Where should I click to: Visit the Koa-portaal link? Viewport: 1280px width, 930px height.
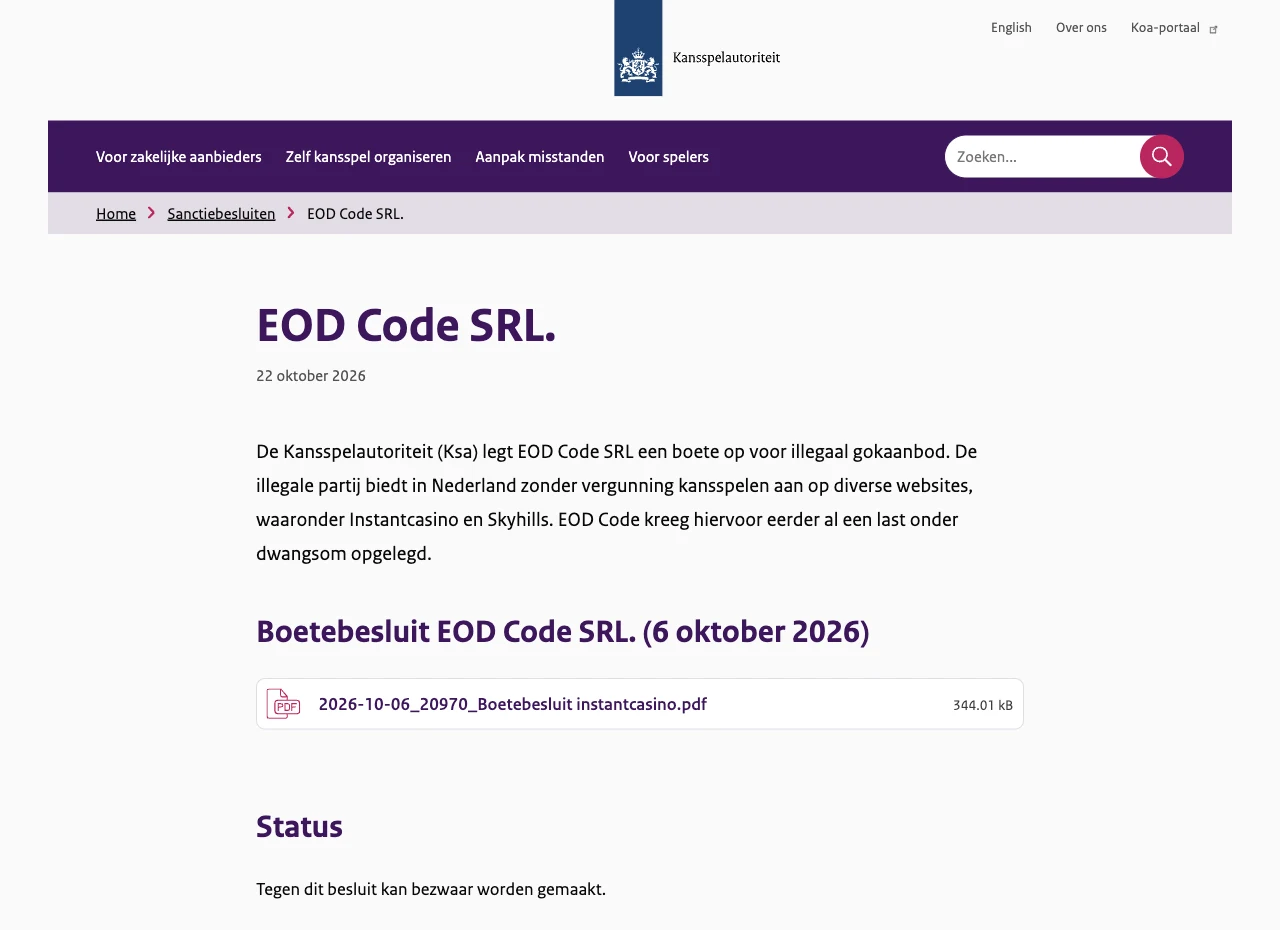(x=1165, y=28)
